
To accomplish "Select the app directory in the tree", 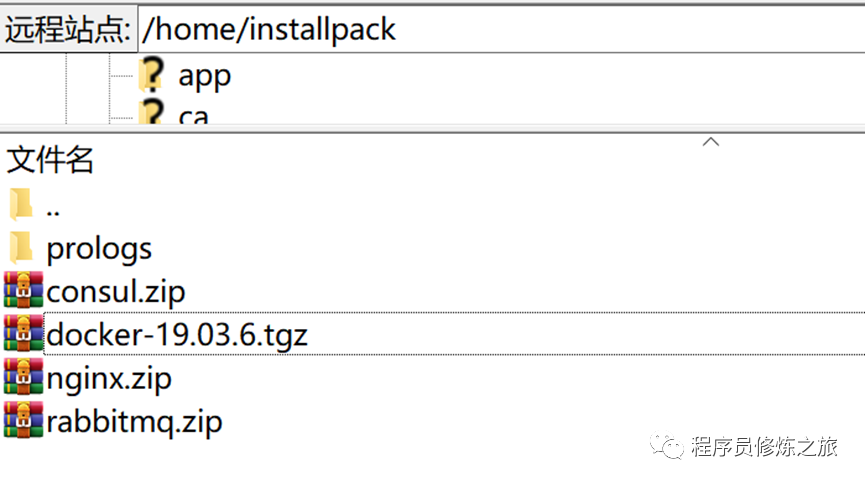I will click(204, 76).
